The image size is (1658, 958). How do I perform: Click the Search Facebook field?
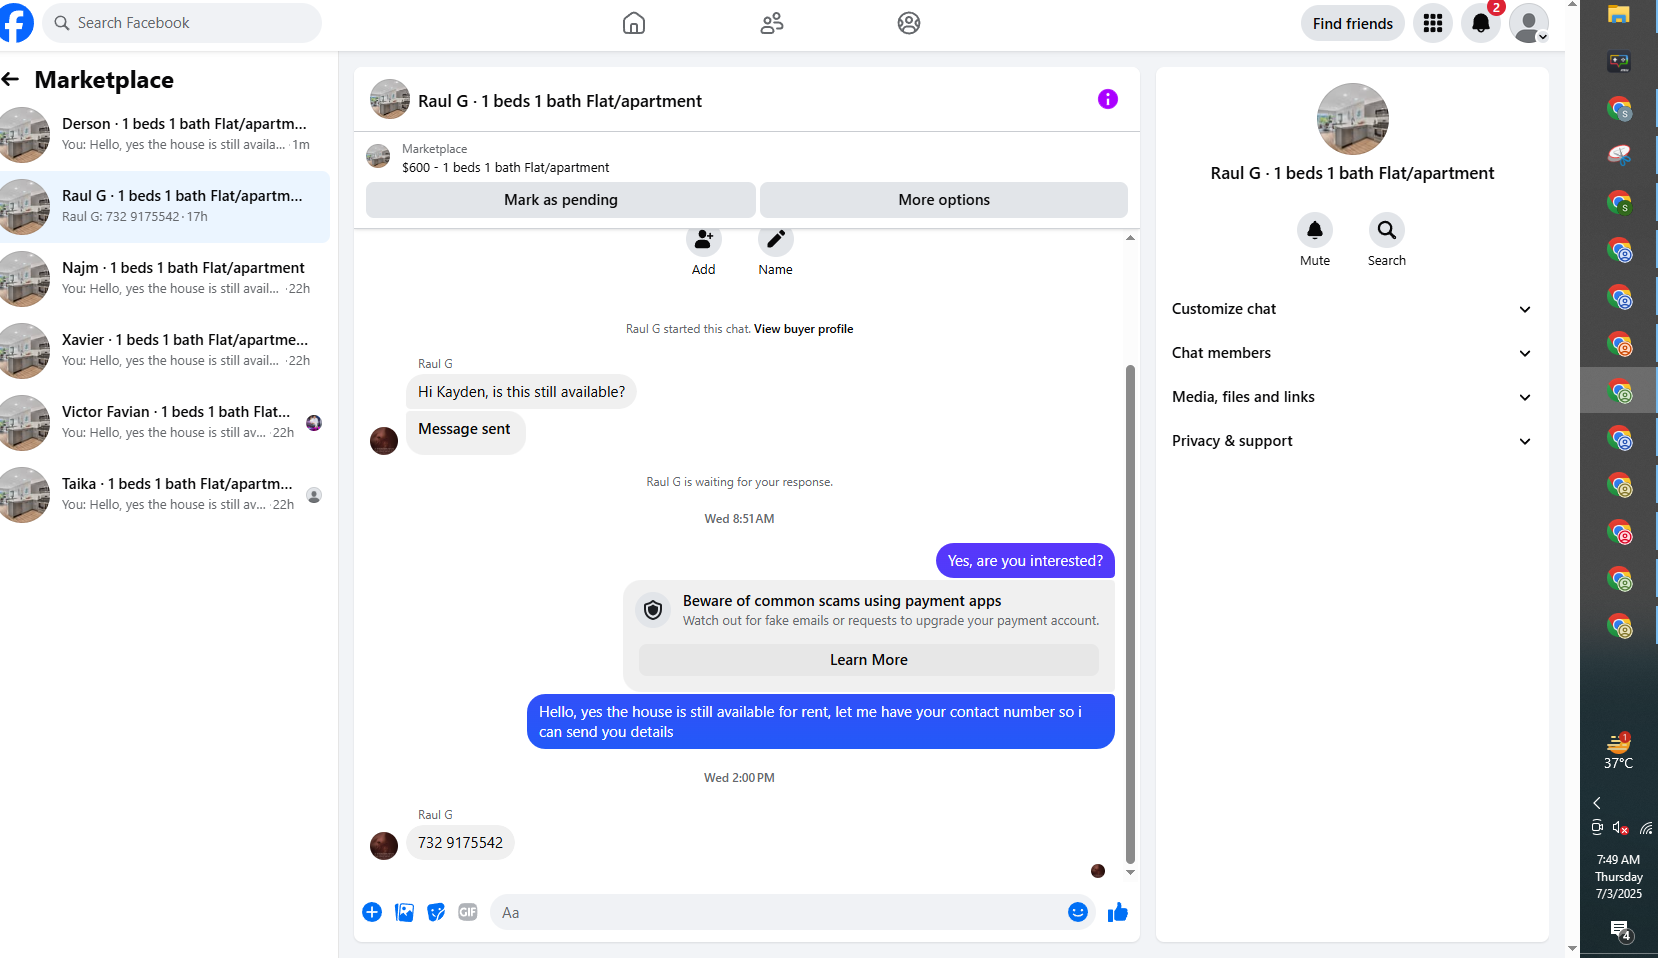point(182,23)
